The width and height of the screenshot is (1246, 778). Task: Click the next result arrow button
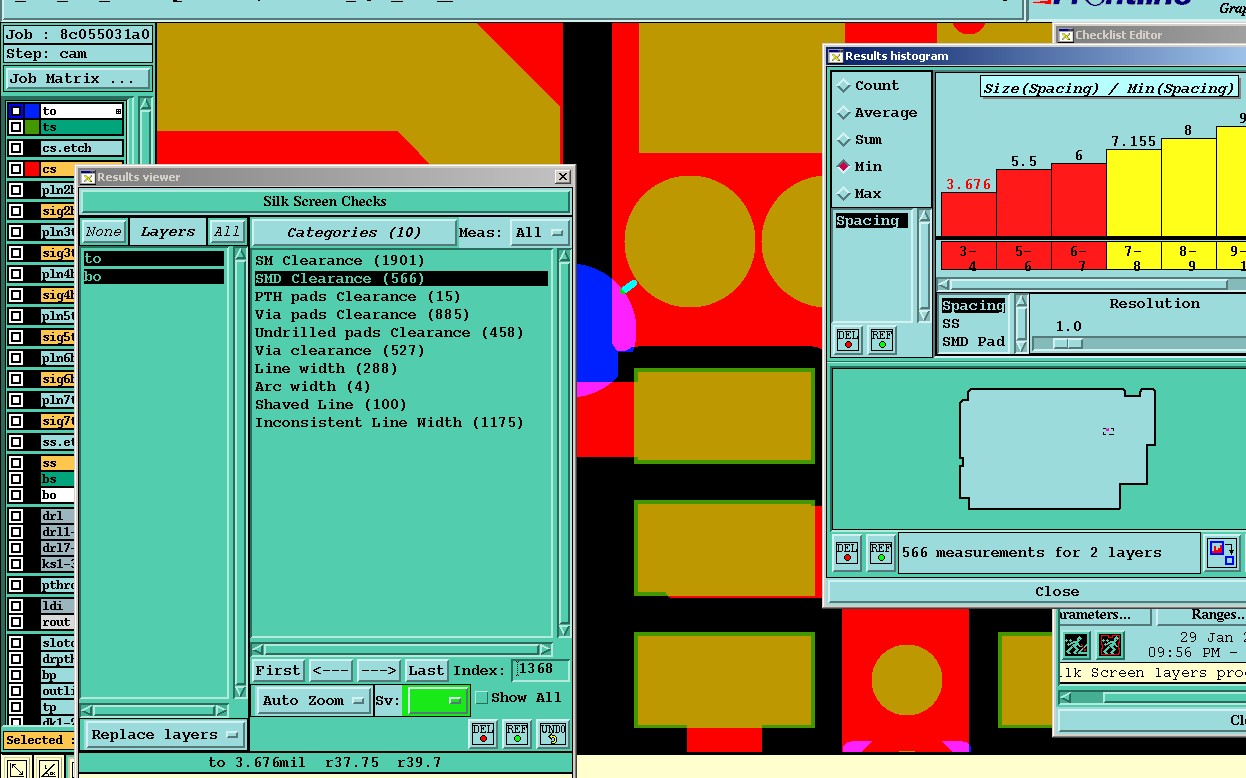pos(378,671)
